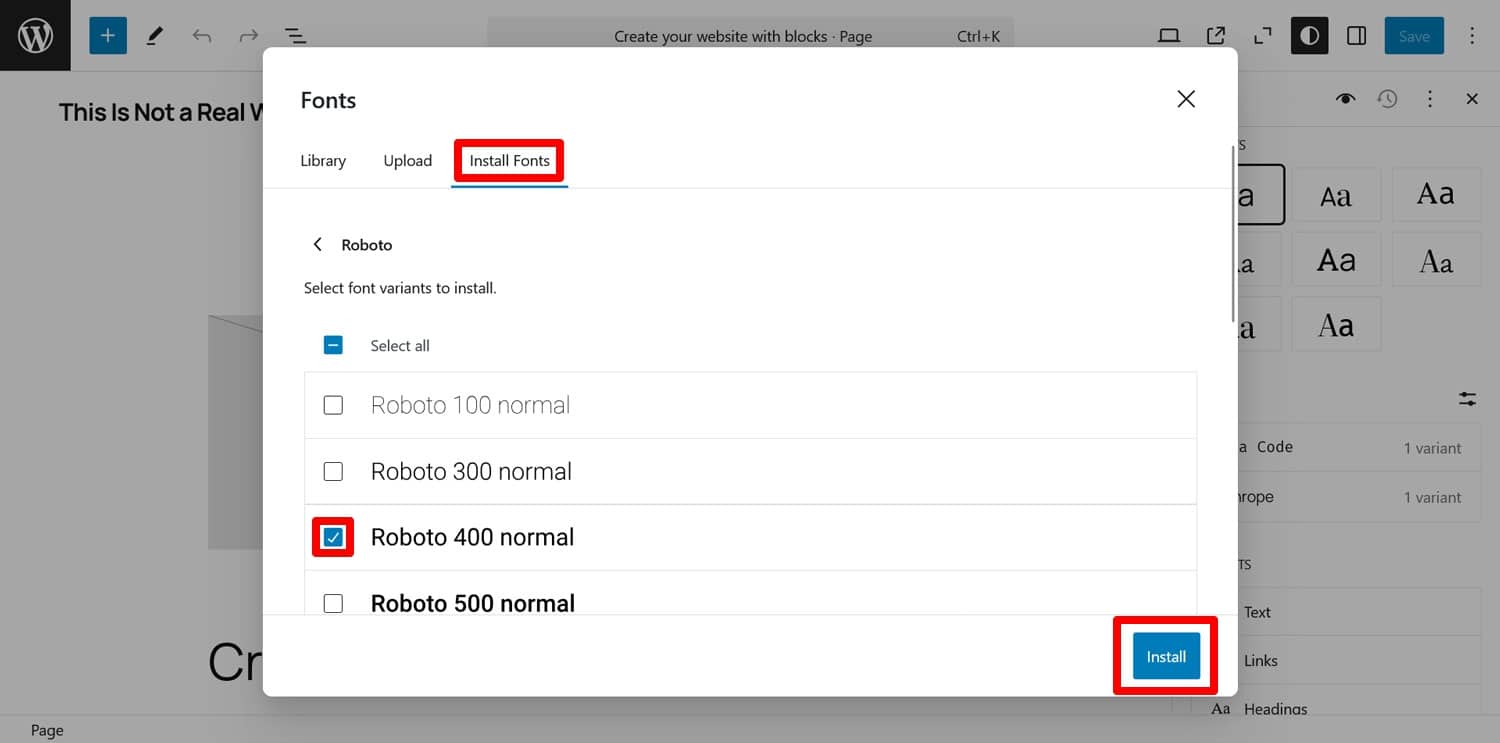This screenshot has height=743, width=1500.
Task: Toggle the Styles half-circle icon
Action: 1310,36
